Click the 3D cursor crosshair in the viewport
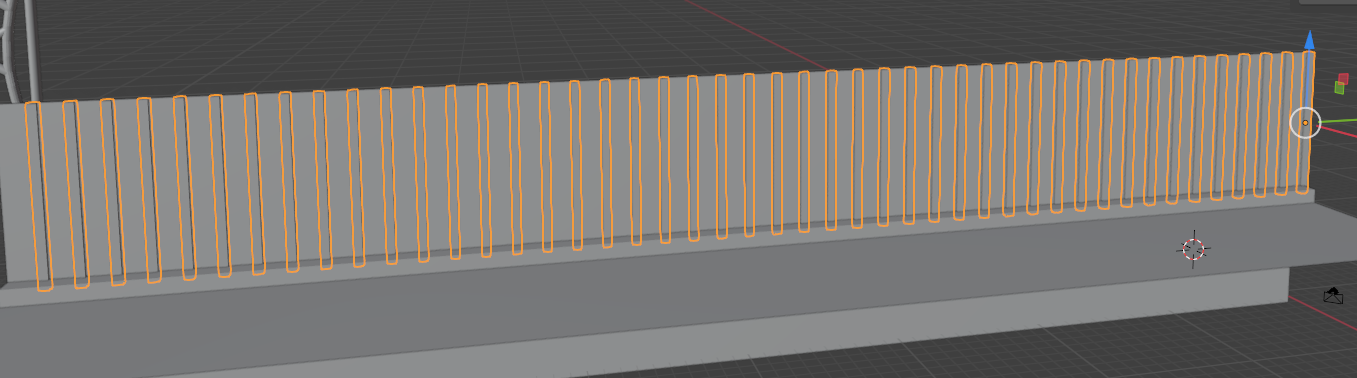1357x378 pixels. (1194, 249)
